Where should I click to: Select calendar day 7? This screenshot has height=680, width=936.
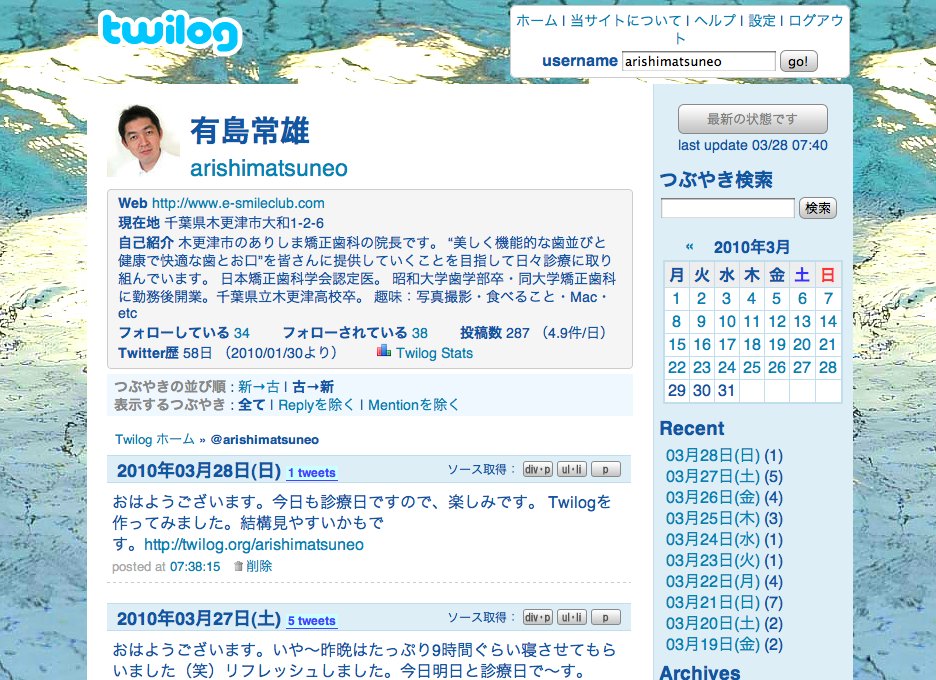828,299
